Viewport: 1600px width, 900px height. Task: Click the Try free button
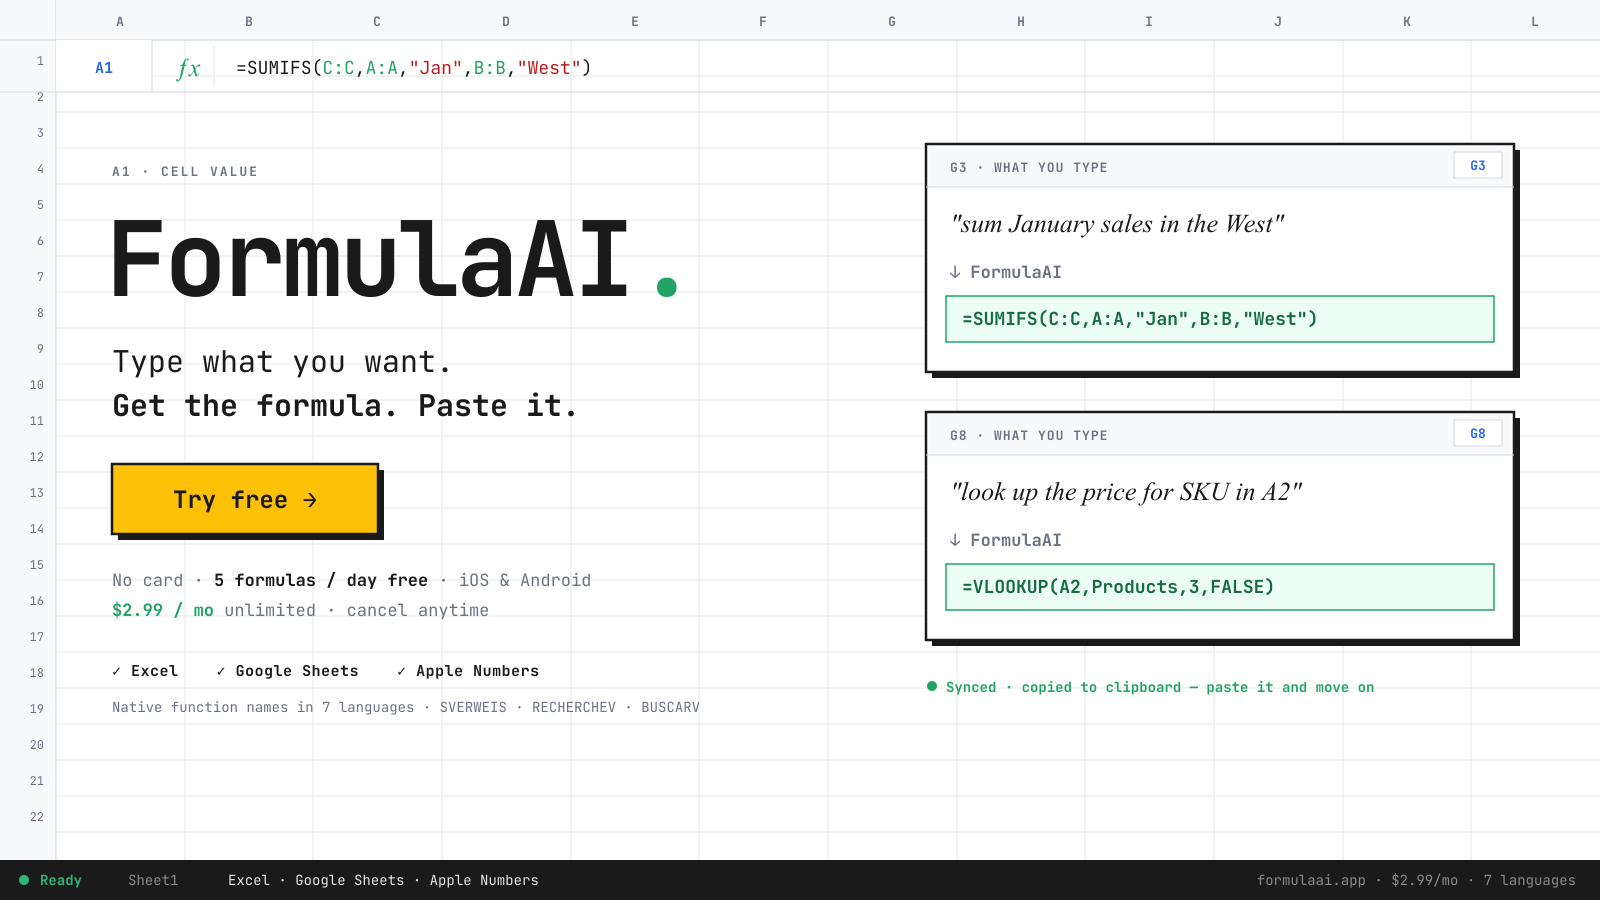tap(245, 499)
